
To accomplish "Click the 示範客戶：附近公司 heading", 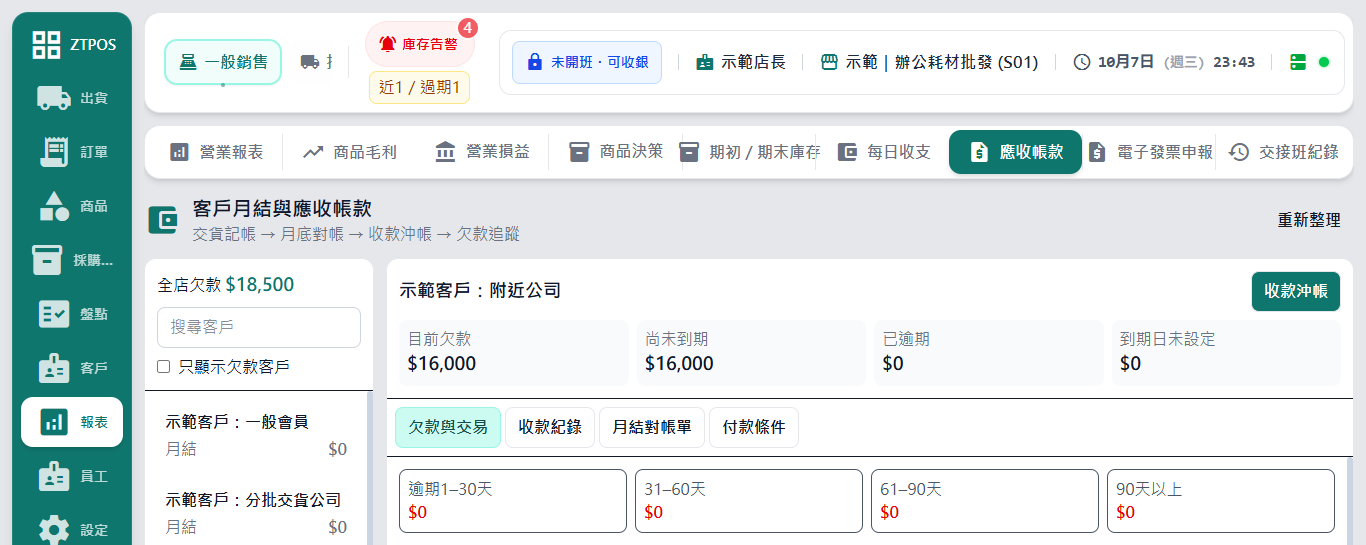I will (480, 291).
